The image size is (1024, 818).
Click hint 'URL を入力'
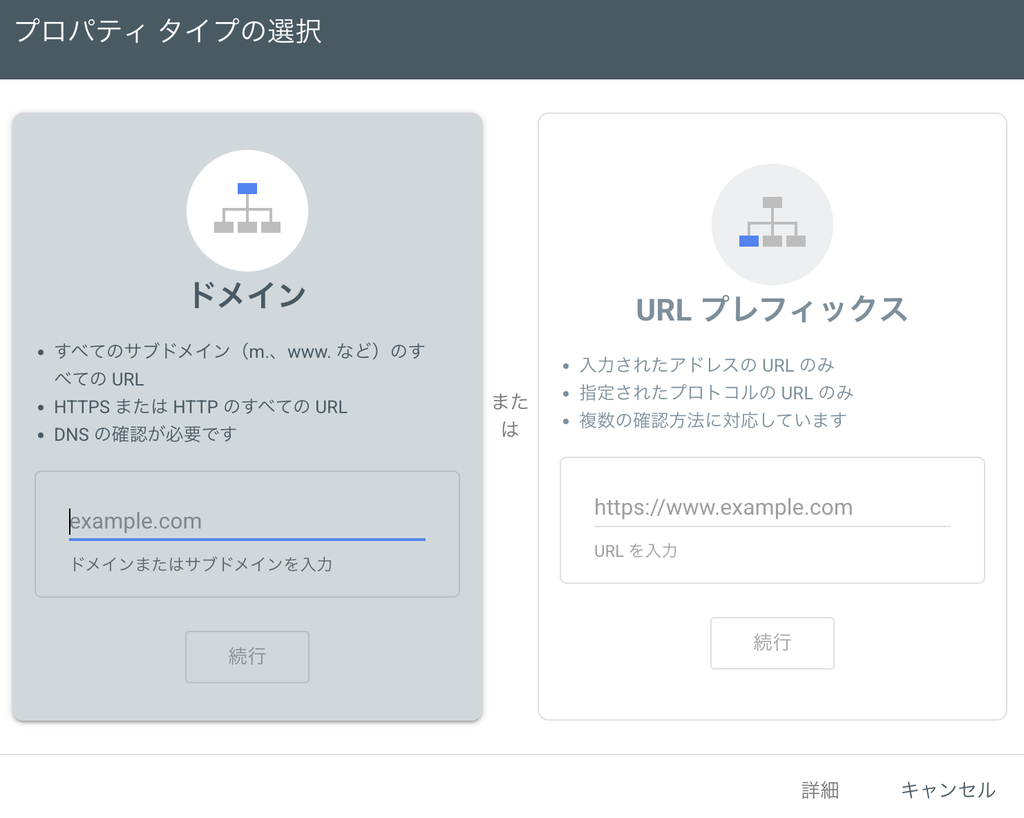point(635,551)
